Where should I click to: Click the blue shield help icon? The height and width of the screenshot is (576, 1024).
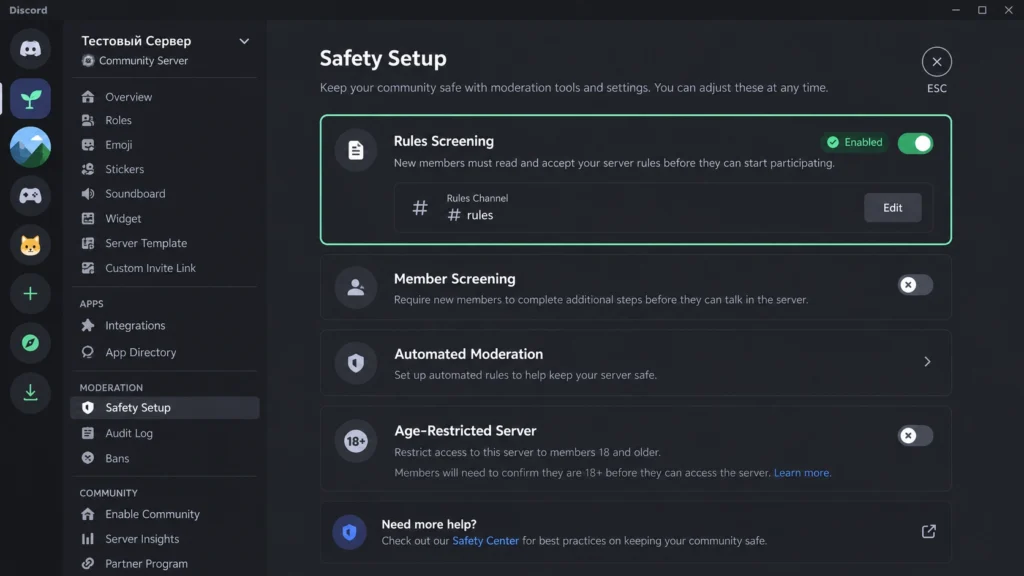(349, 532)
